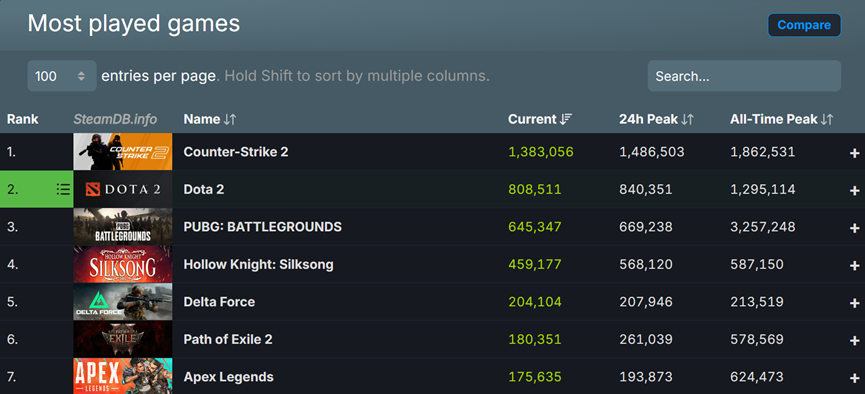865x394 pixels.
Task: Sort by Name column header
Action: (210, 119)
